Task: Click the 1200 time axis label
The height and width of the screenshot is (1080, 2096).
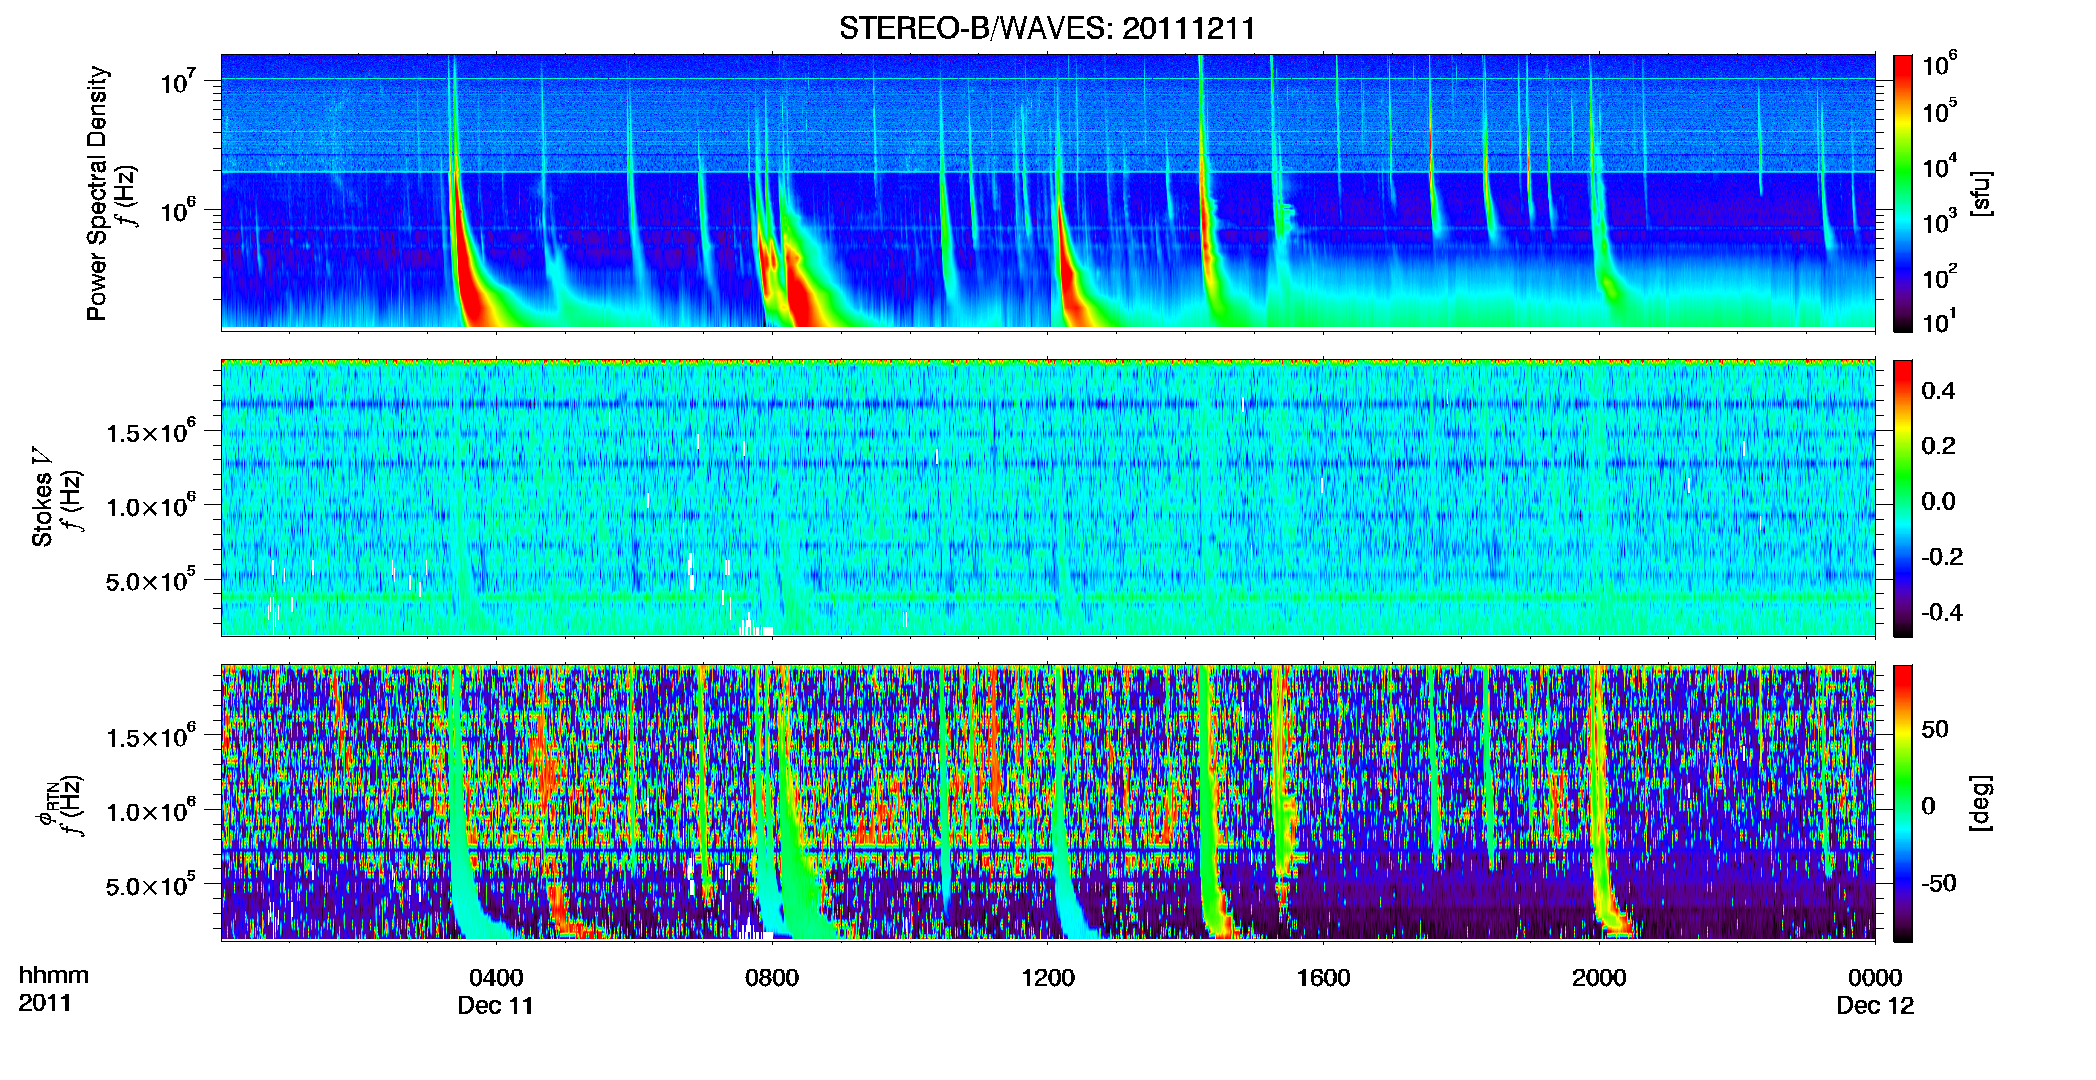Action: coord(1048,977)
